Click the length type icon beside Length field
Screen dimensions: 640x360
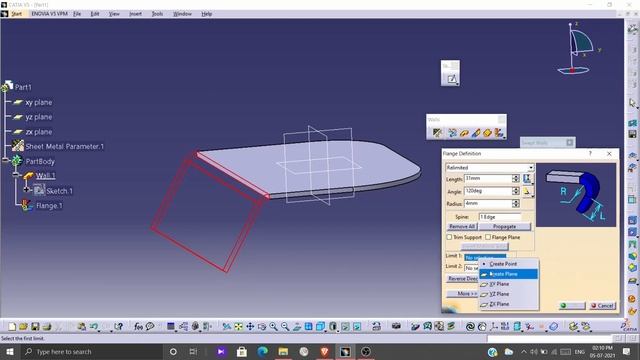tap(527, 178)
